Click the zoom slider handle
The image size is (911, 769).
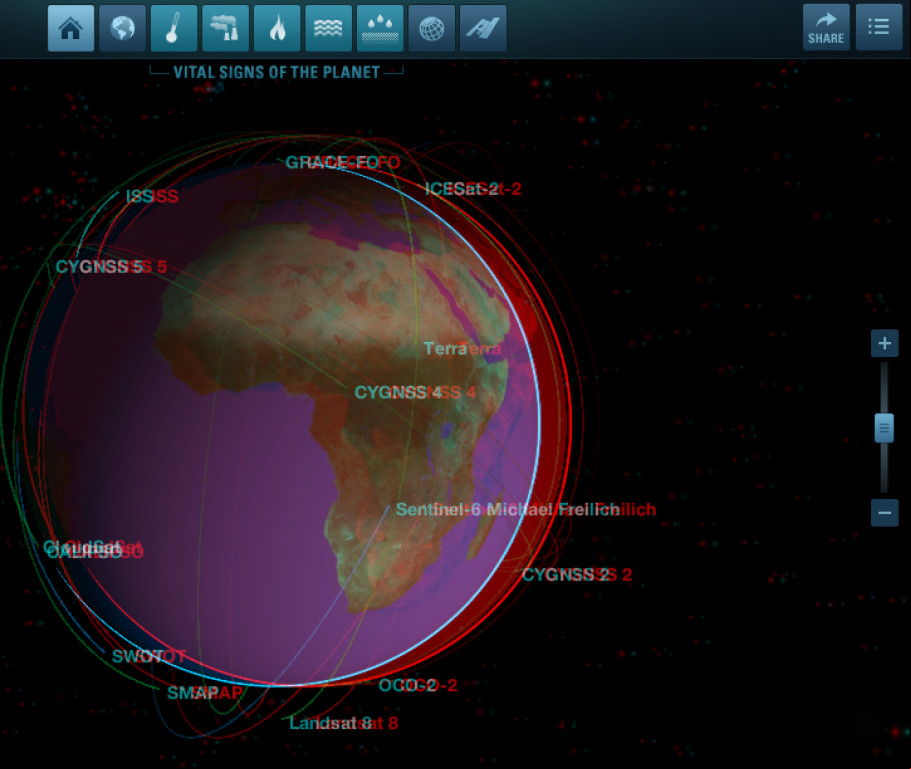884,428
